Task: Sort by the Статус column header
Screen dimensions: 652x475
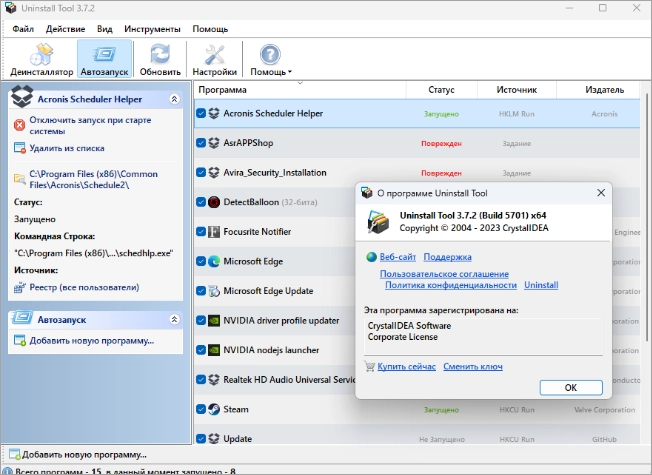Action: click(x=442, y=90)
